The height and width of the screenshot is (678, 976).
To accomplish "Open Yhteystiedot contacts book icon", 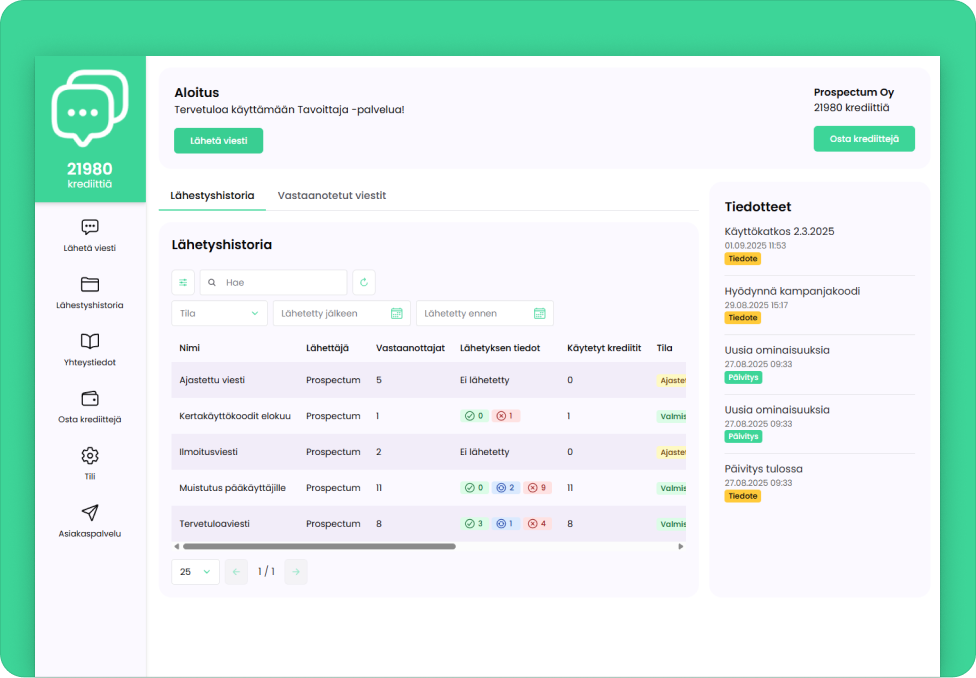I will 89,343.
